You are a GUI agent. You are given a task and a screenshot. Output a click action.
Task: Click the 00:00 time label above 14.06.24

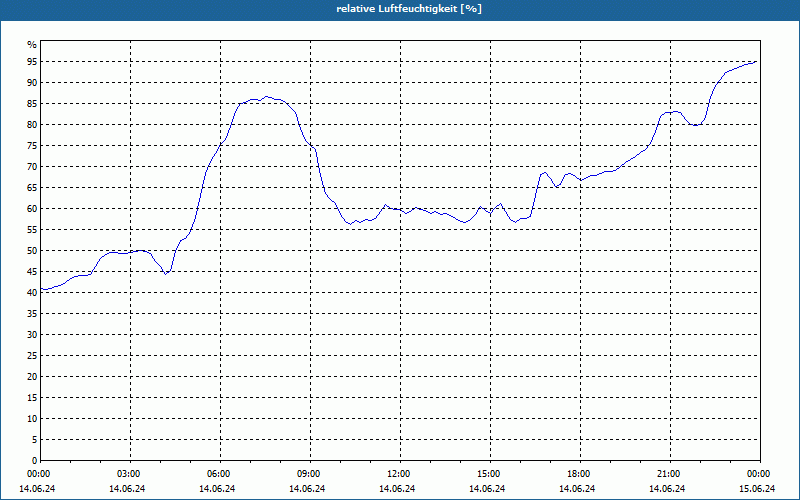[38, 474]
